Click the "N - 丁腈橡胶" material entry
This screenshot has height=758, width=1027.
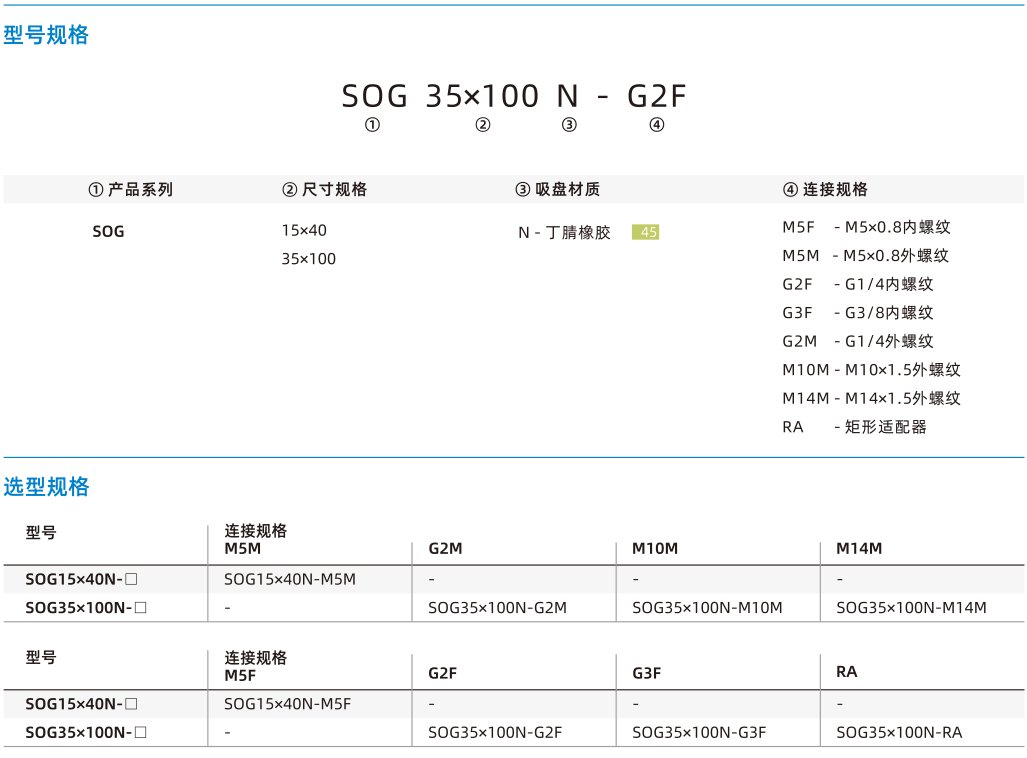[564, 233]
